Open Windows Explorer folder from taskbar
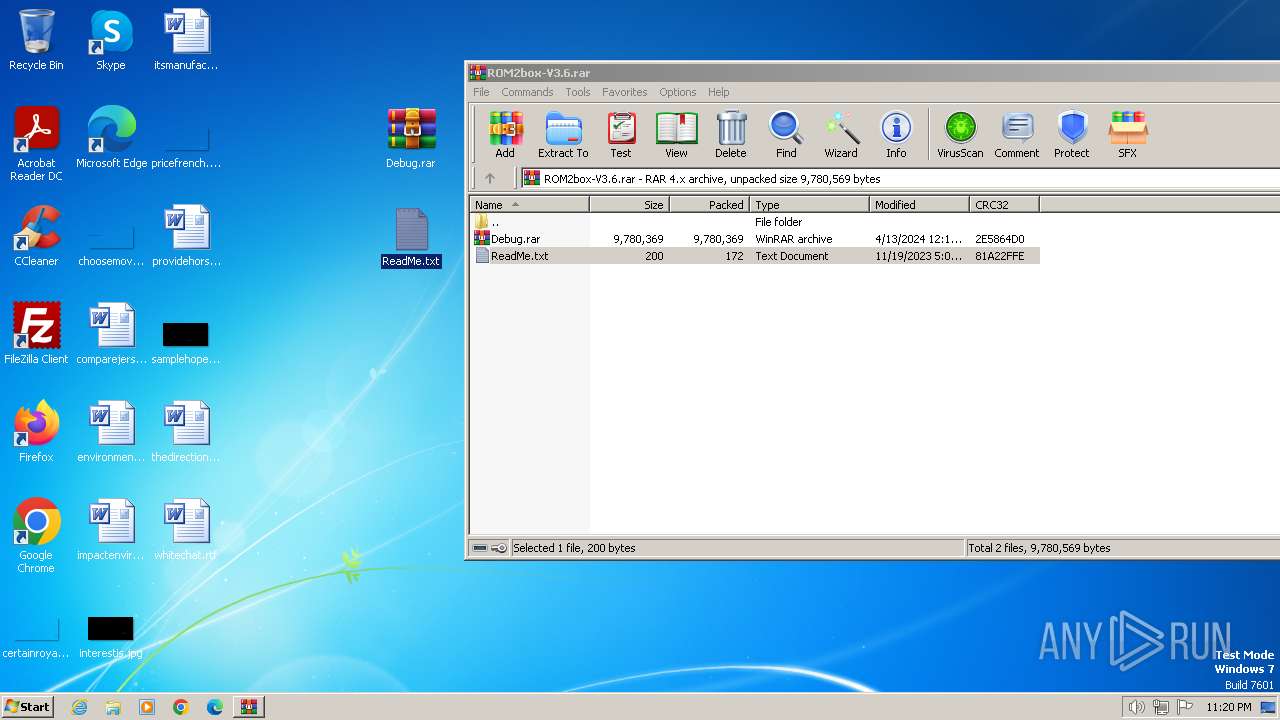Screen dimensions: 1280x720 113,707
